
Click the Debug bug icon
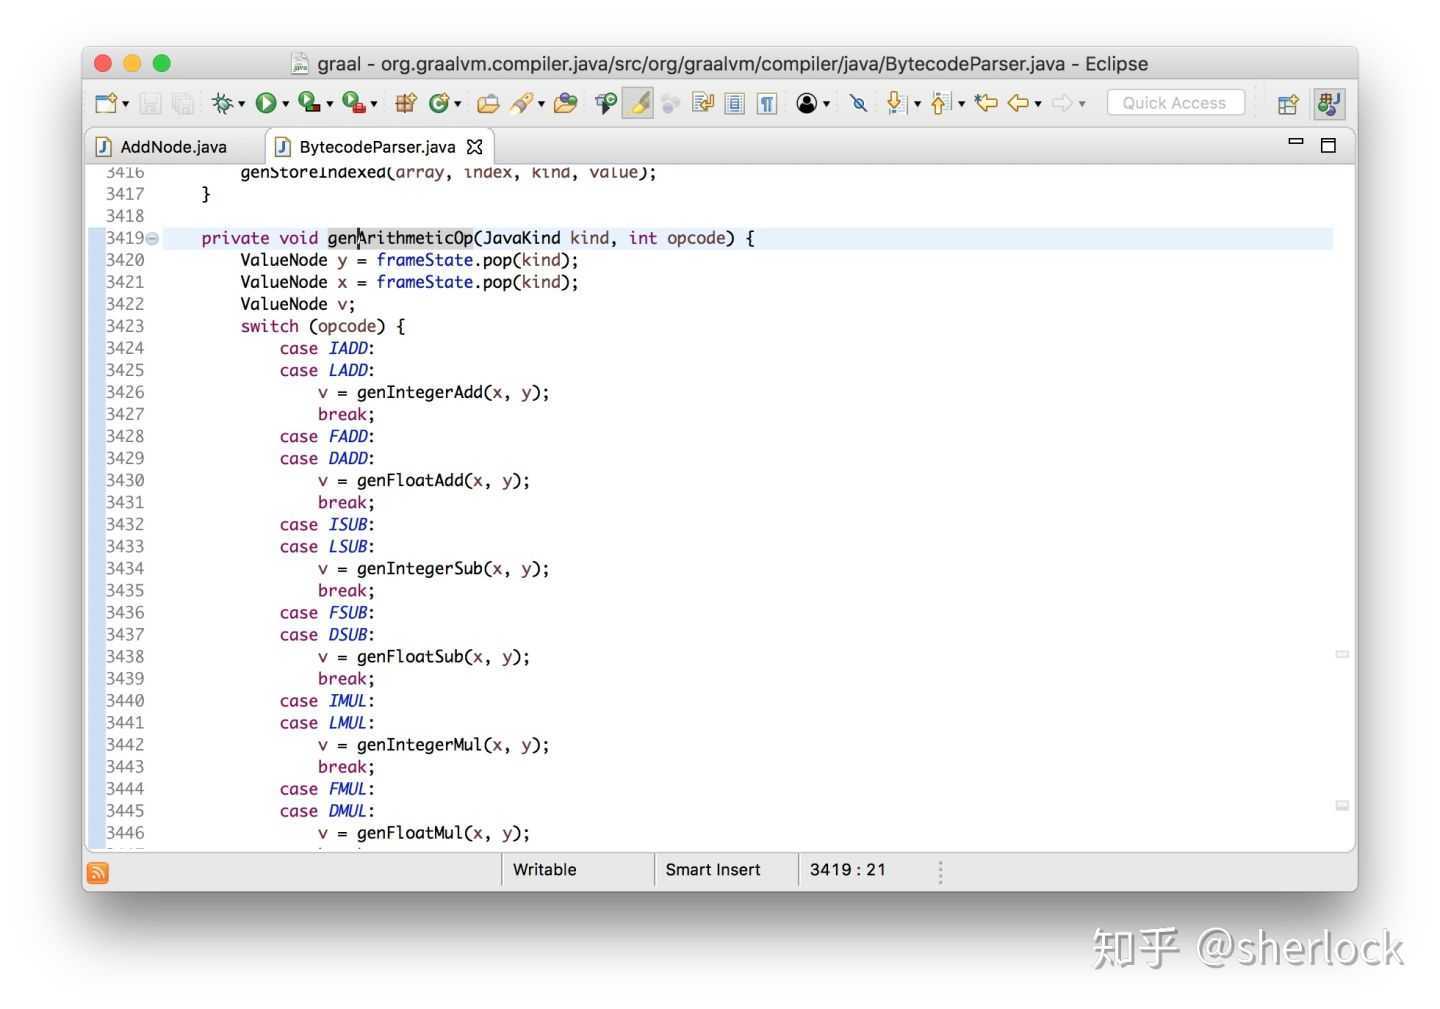222,103
